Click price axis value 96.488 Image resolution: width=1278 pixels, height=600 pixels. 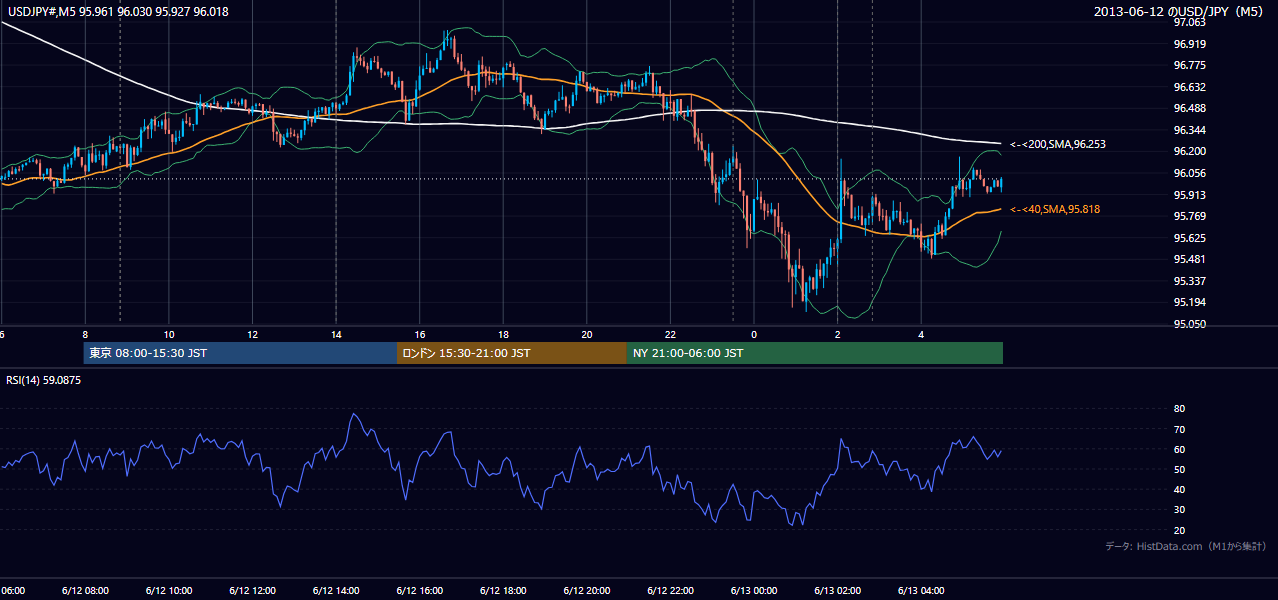1189,108
